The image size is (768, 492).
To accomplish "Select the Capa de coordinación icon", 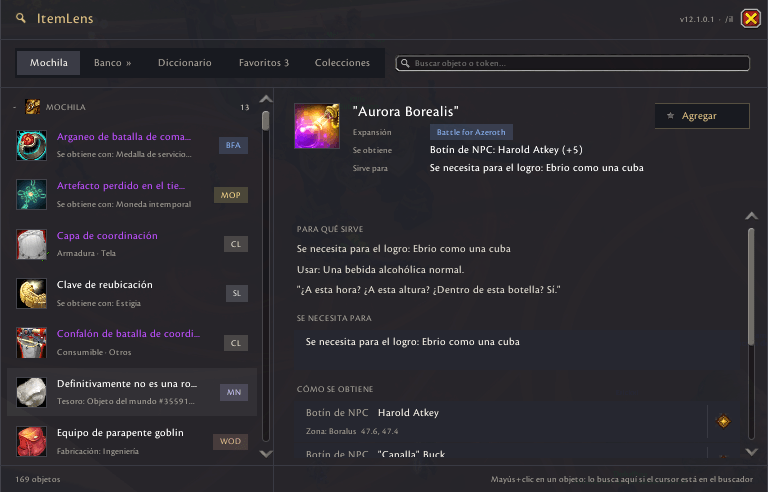I will [x=31, y=244].
